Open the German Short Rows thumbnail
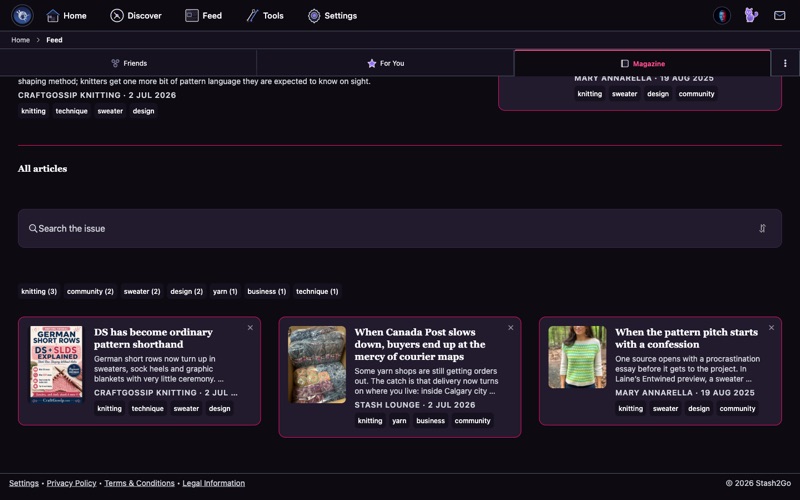This screenshot has height=500, width=800. (x=56, y=364)
